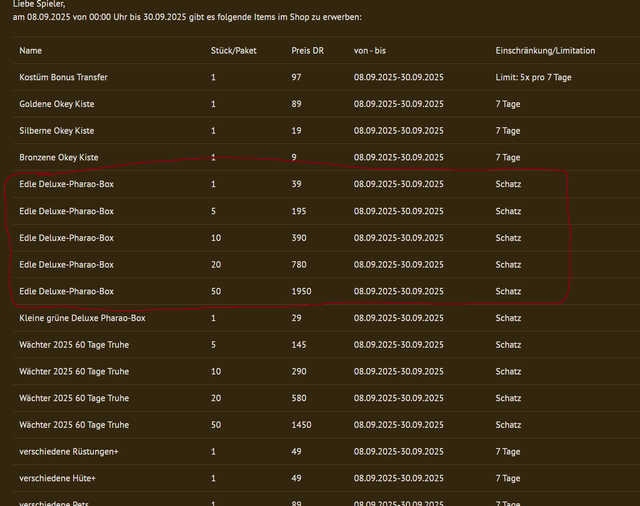Click the price 9 for Bronzene Okey Kiste
This screenshot has width=640, height=506.
[294, 158]
